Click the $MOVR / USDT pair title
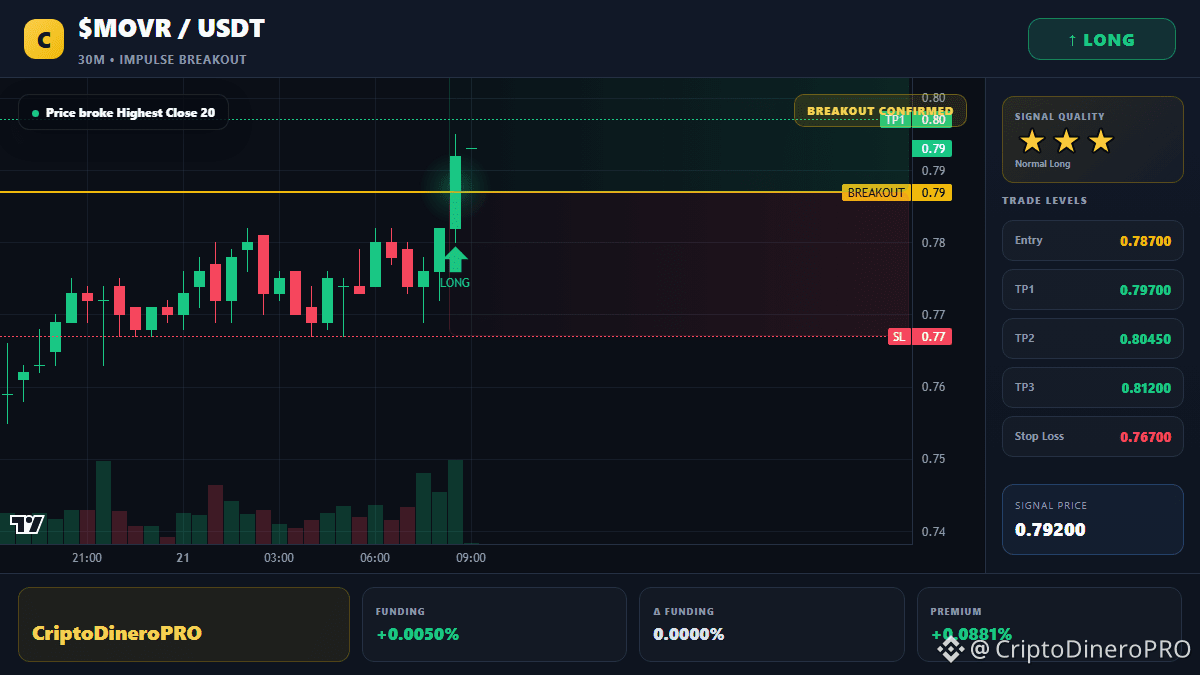 171,28
